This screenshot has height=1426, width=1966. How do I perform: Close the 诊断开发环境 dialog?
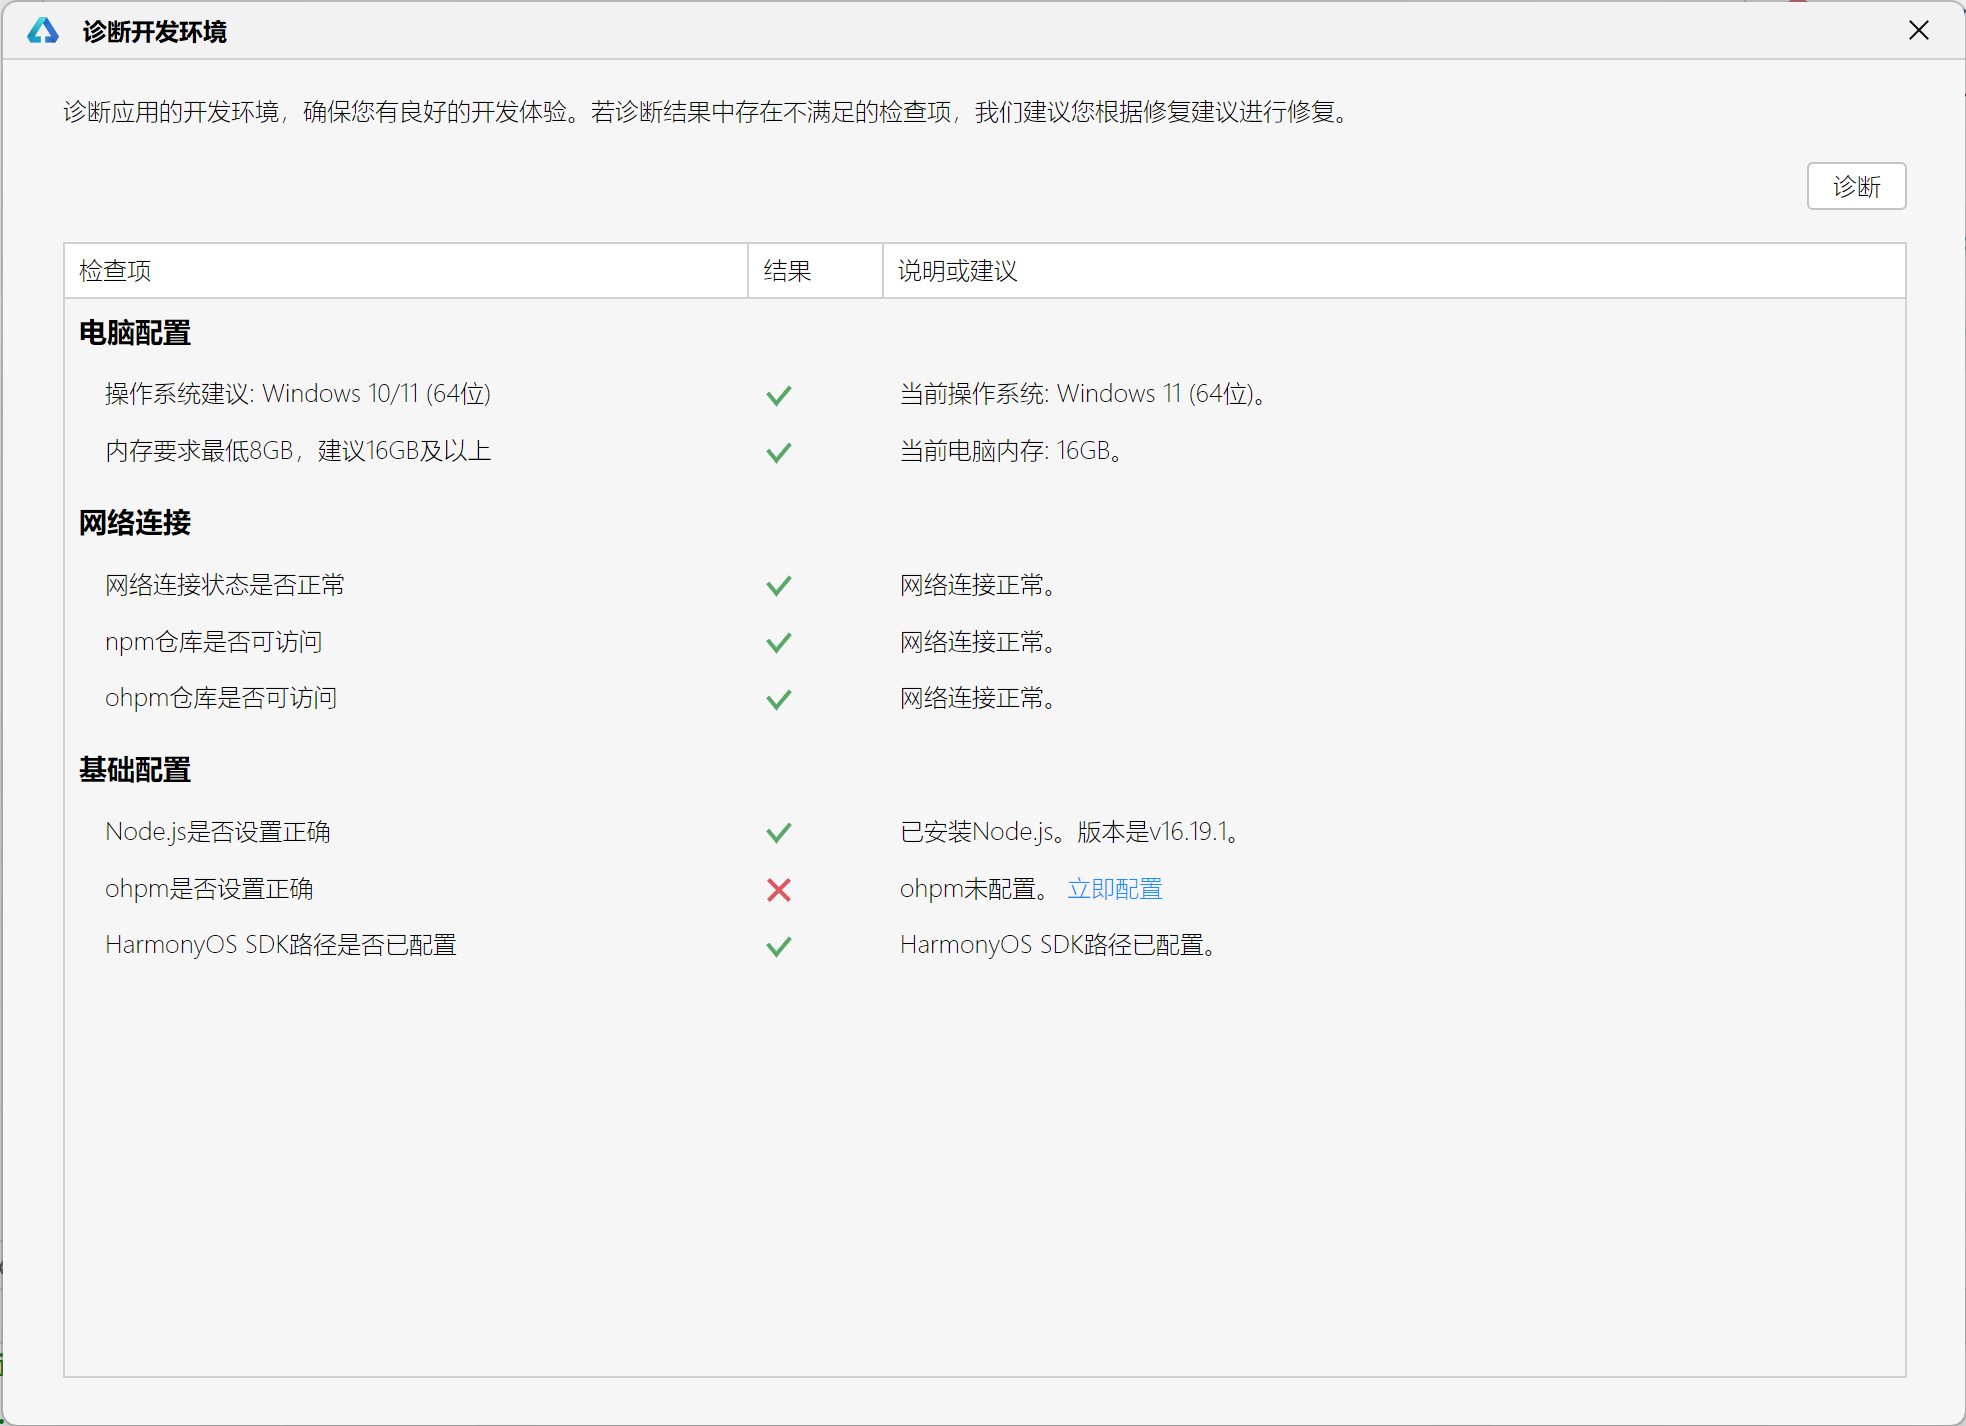[1918, 31]
